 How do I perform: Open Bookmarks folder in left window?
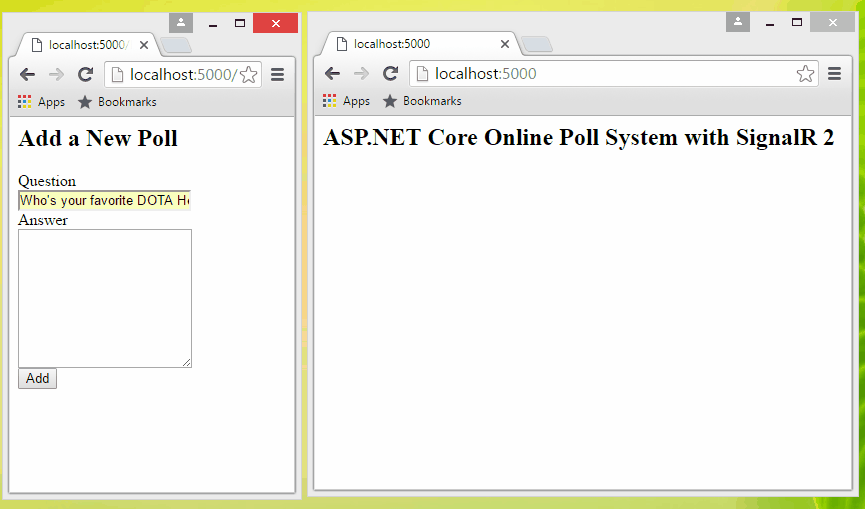tap(117, 102)
